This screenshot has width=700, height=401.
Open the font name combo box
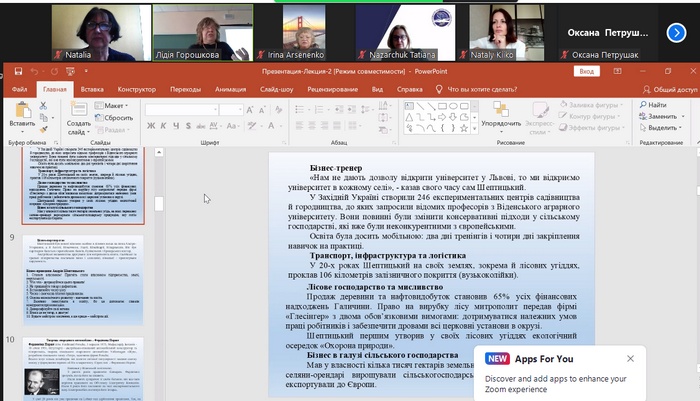[x=182, y=109]
